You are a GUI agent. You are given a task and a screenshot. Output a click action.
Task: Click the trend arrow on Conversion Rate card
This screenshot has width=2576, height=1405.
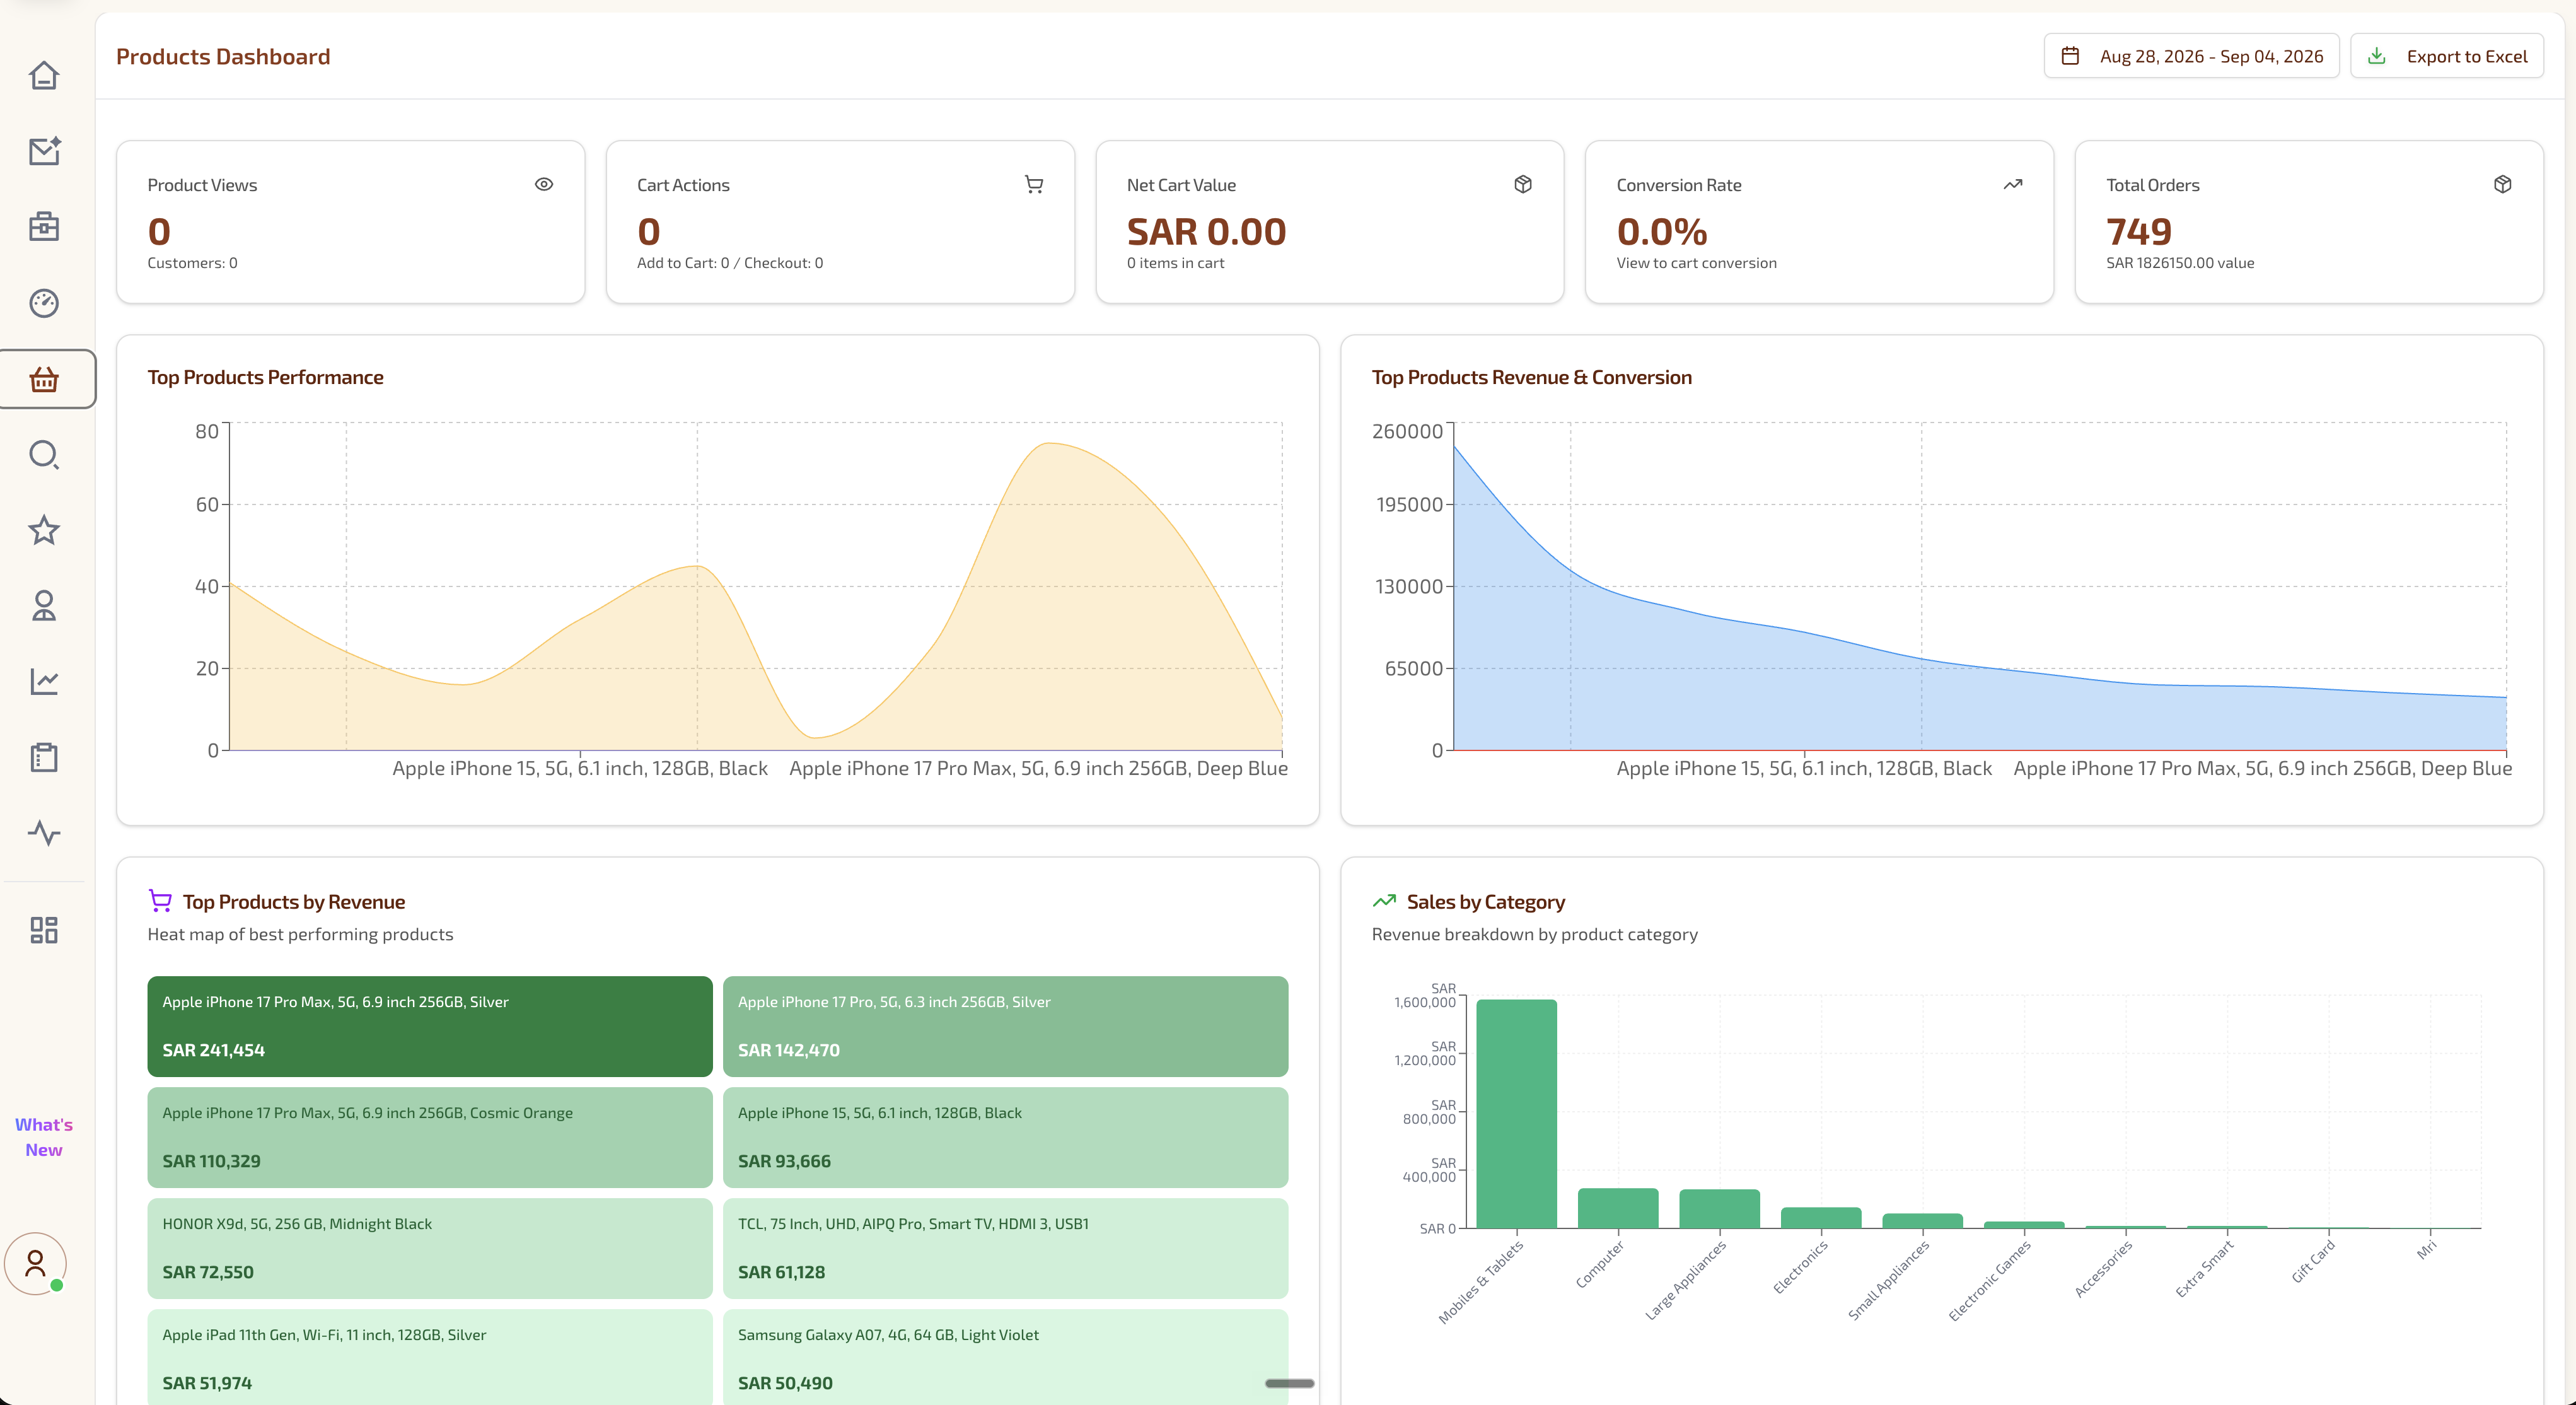click(x=2013, y=184)
